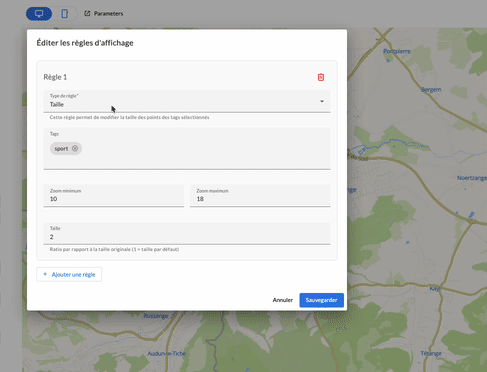Select the sport tag chip
Screen dimensions: 487x372
coord(61,149)
